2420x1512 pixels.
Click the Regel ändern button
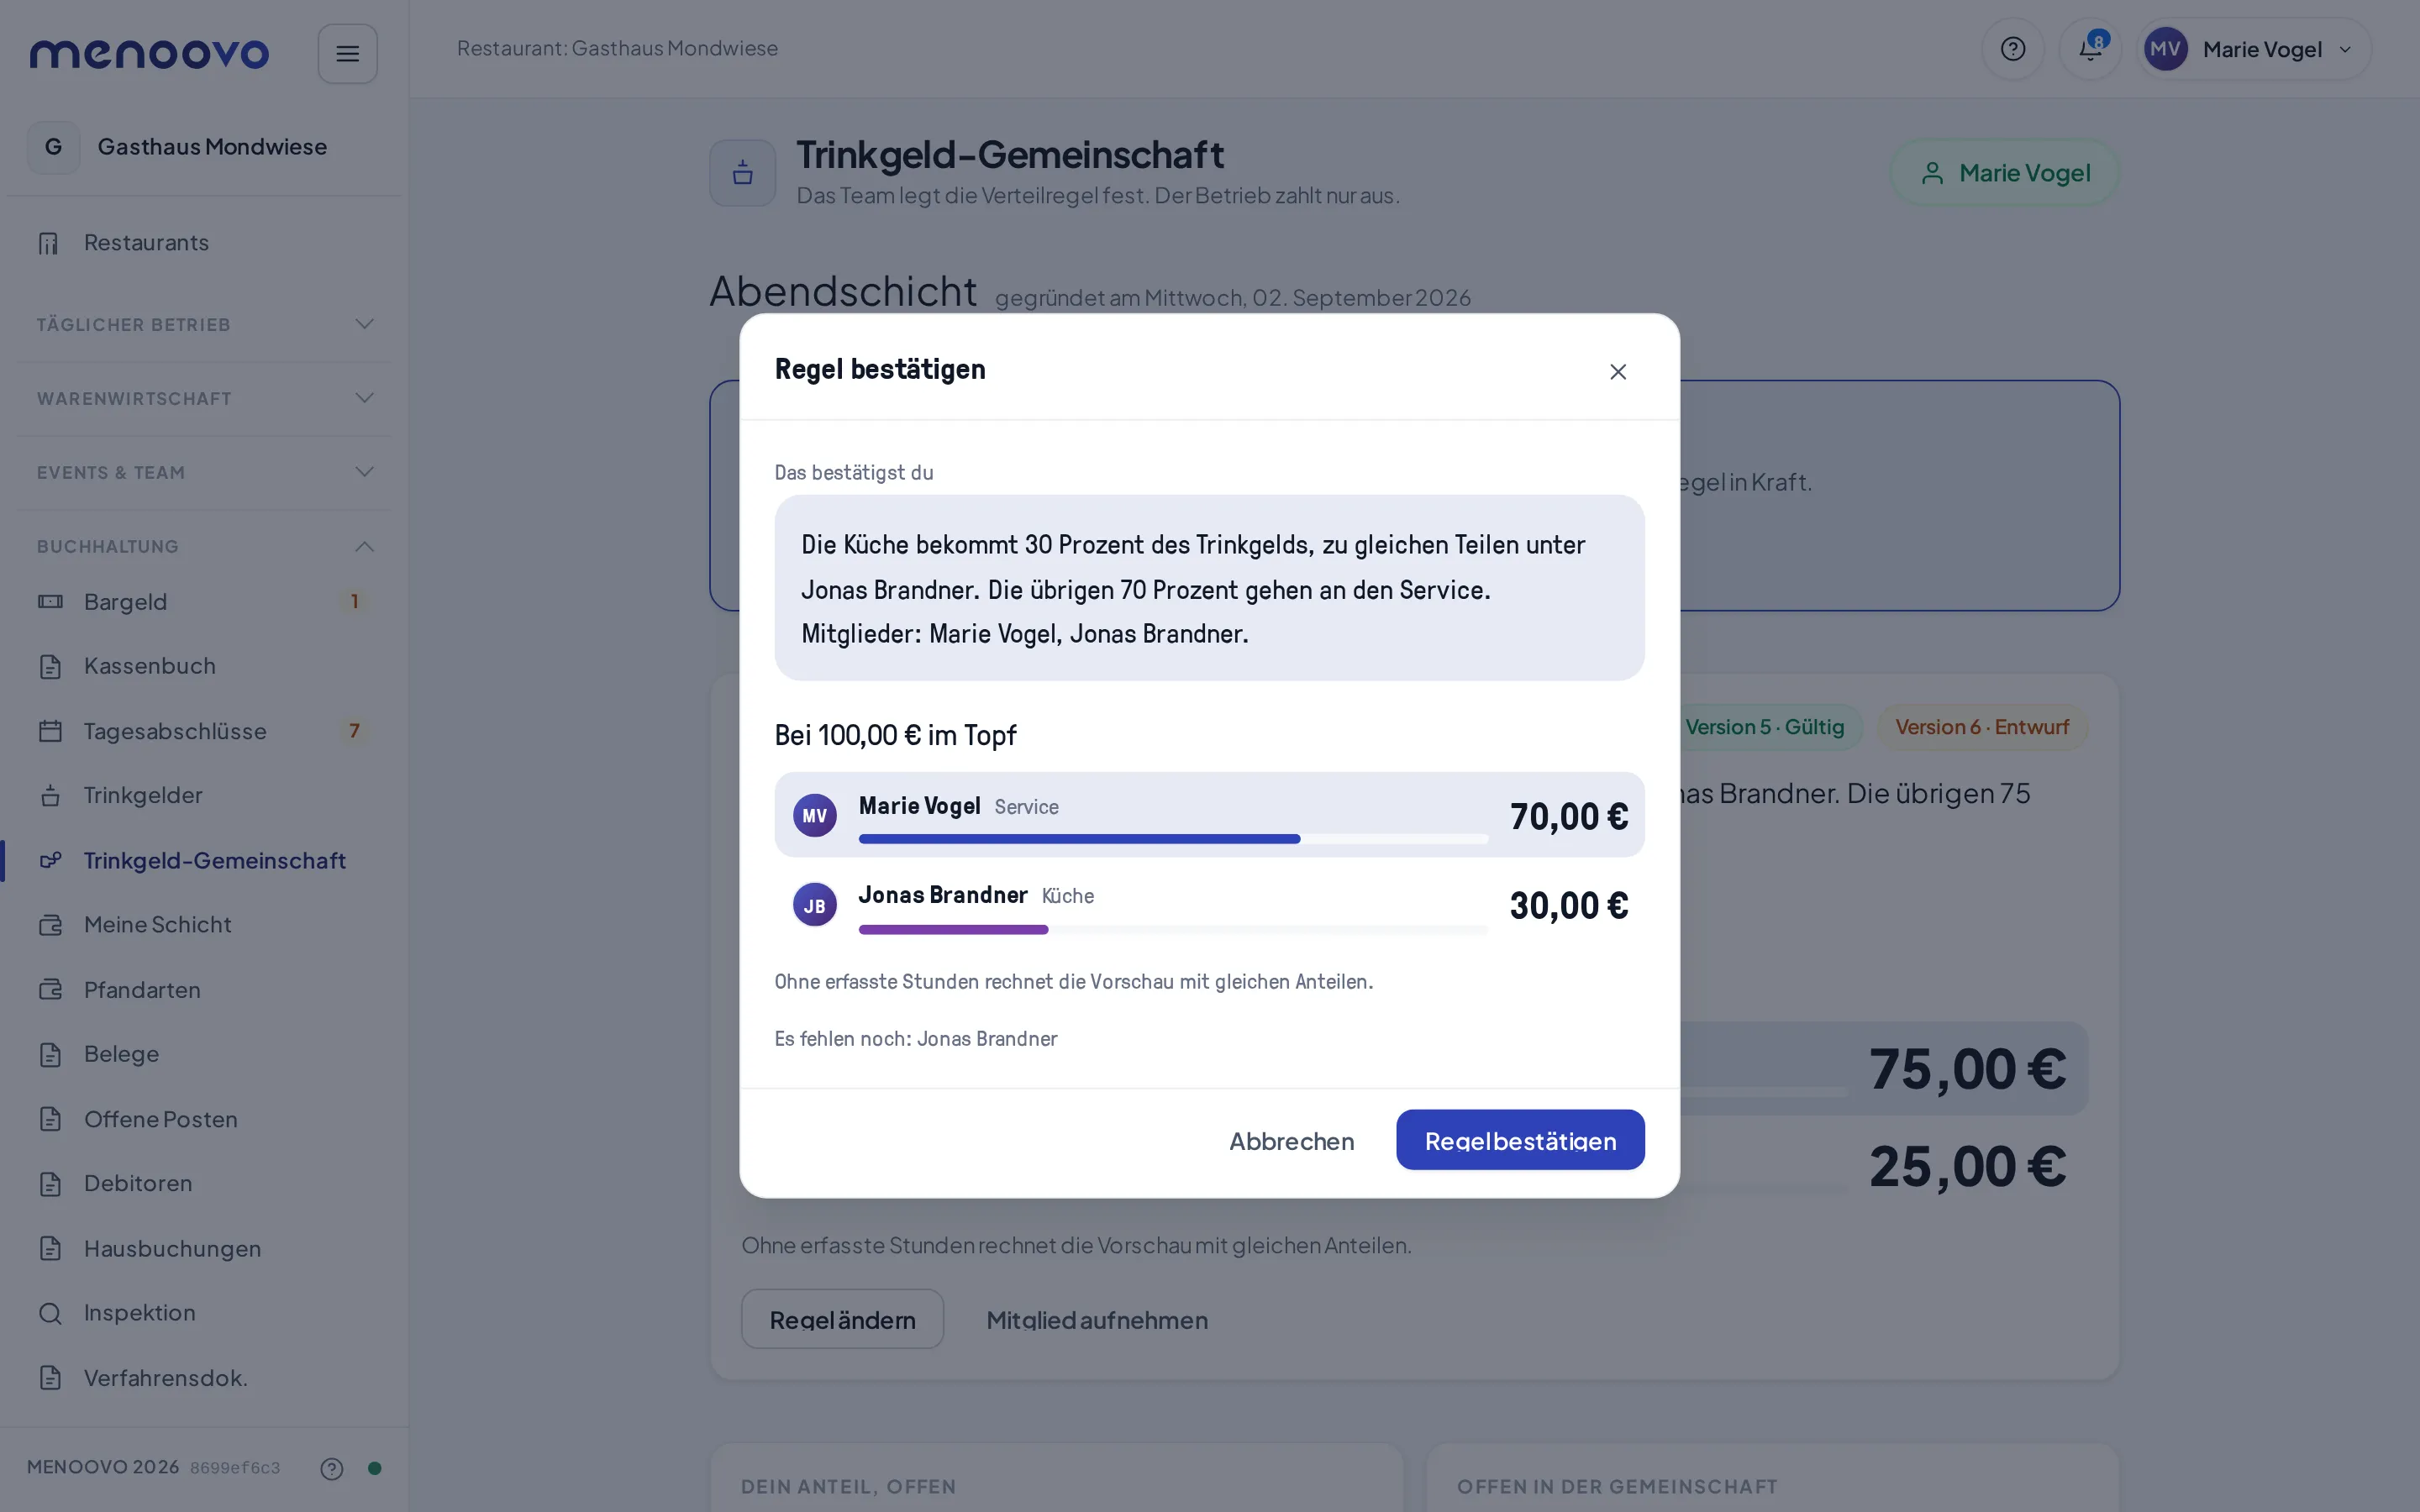(842, 1319)
